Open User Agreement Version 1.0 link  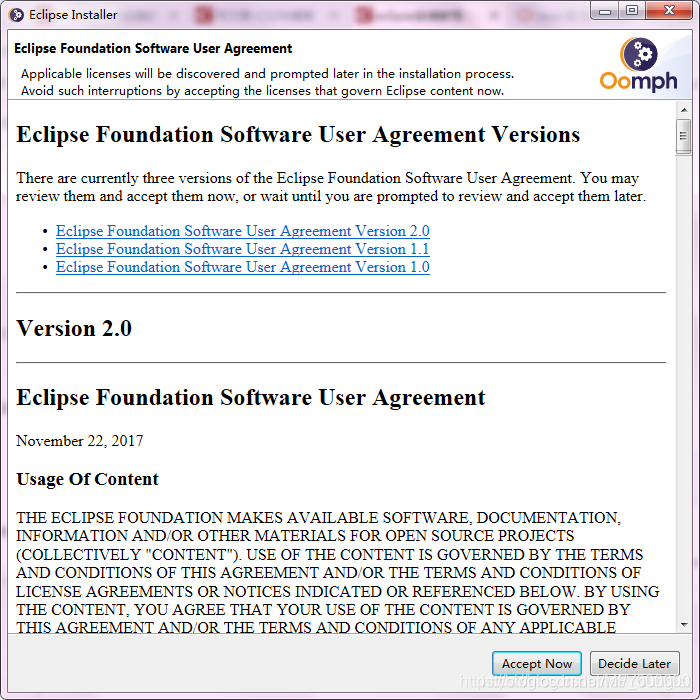[242, 267]
